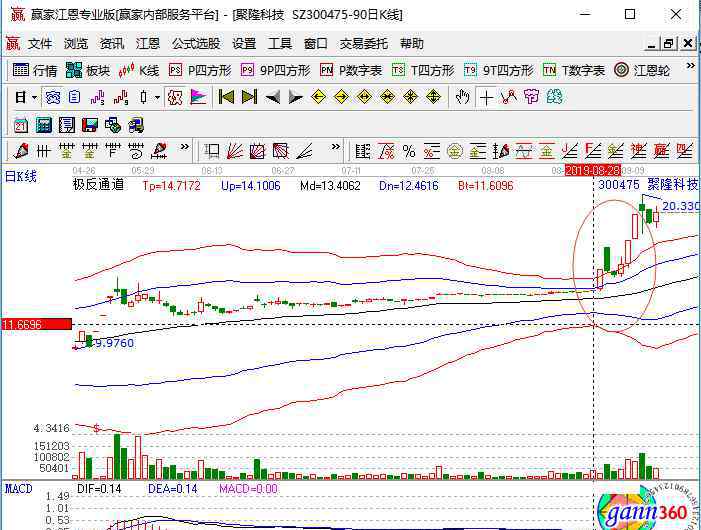Open the 窗口 menu

coord(316,44)
